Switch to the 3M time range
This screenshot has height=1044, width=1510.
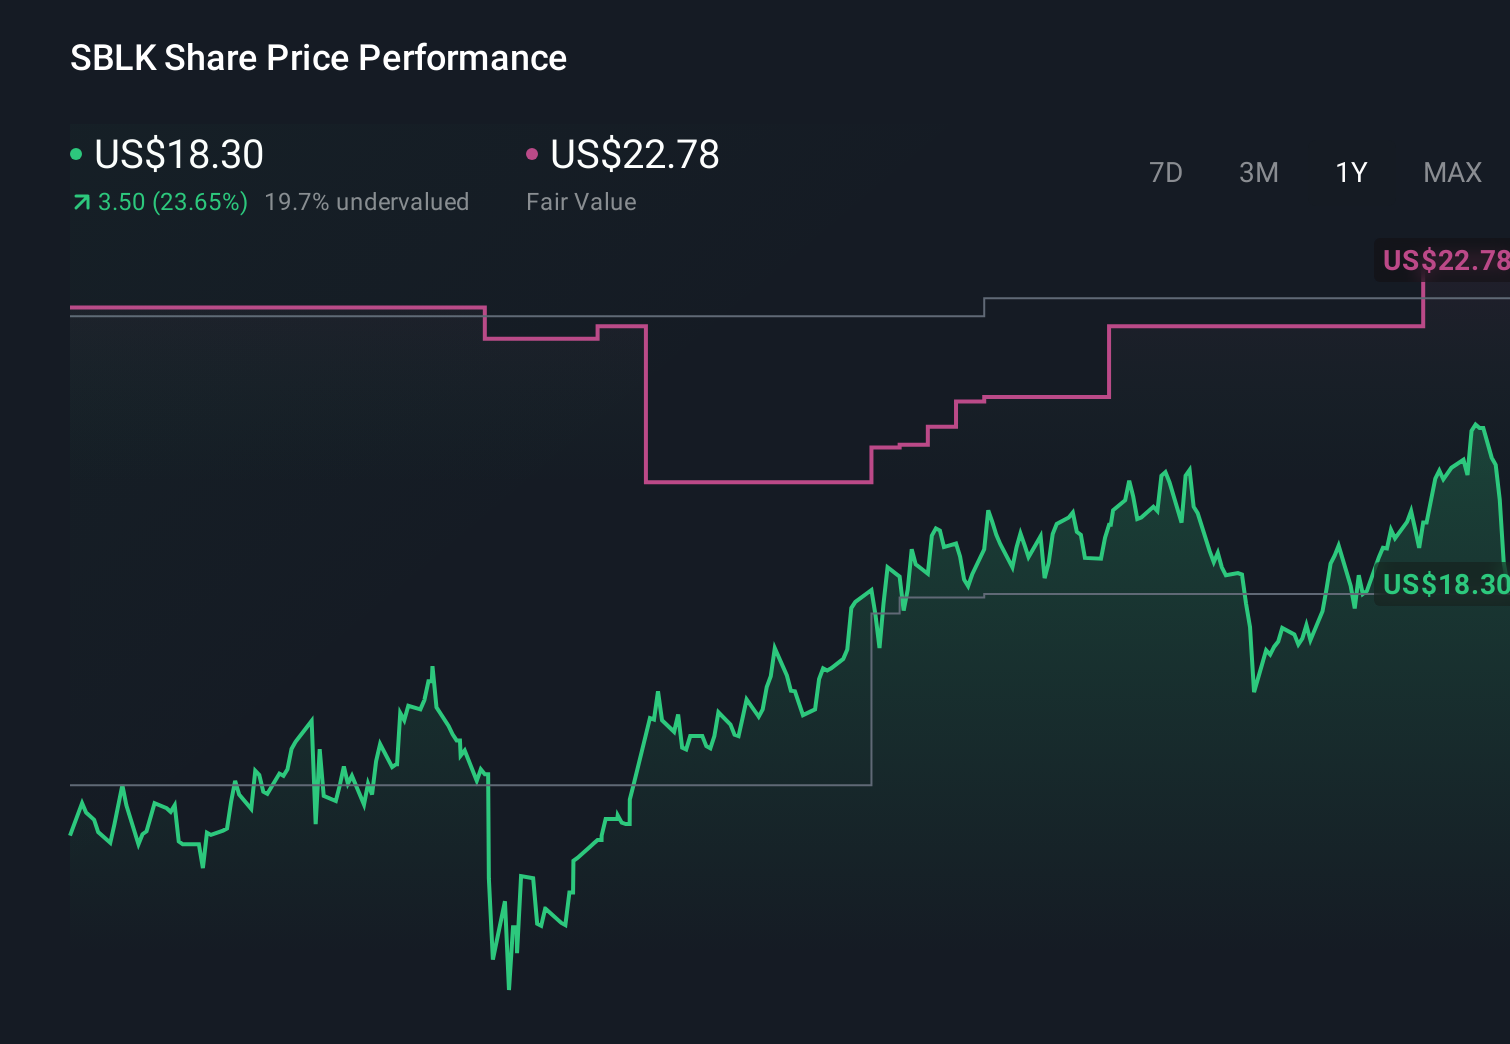pos(1258,172)
